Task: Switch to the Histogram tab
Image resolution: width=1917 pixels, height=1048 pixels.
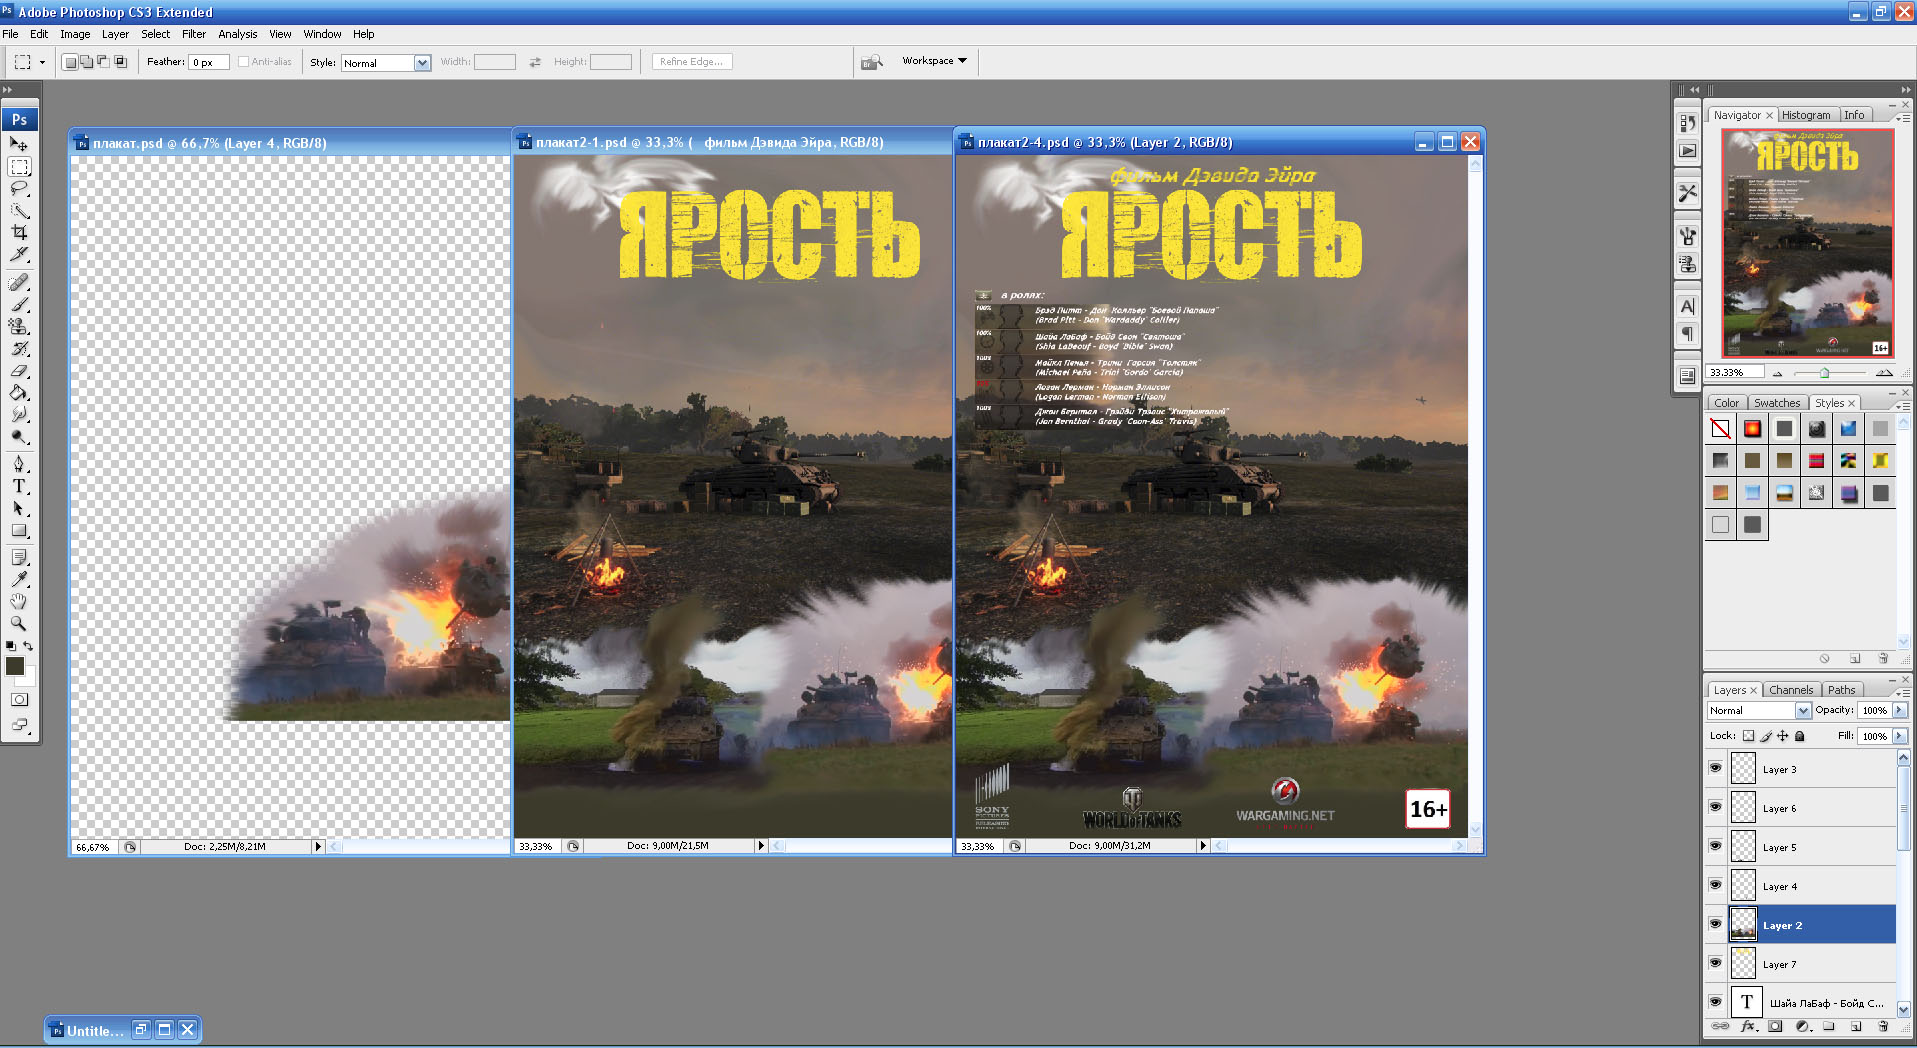Action: 1806,115
